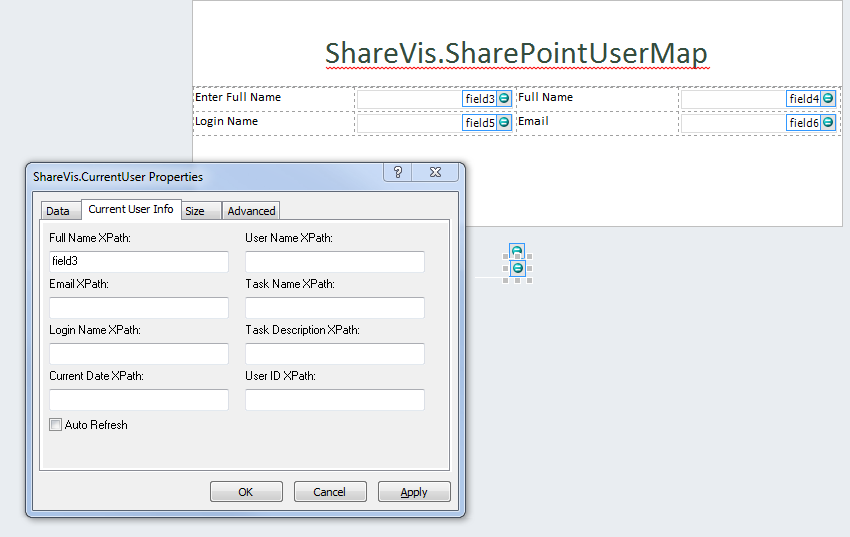This screenshot has width=850, height=537.
Task: Click the Full Name form label
Action: click(545, 97)
